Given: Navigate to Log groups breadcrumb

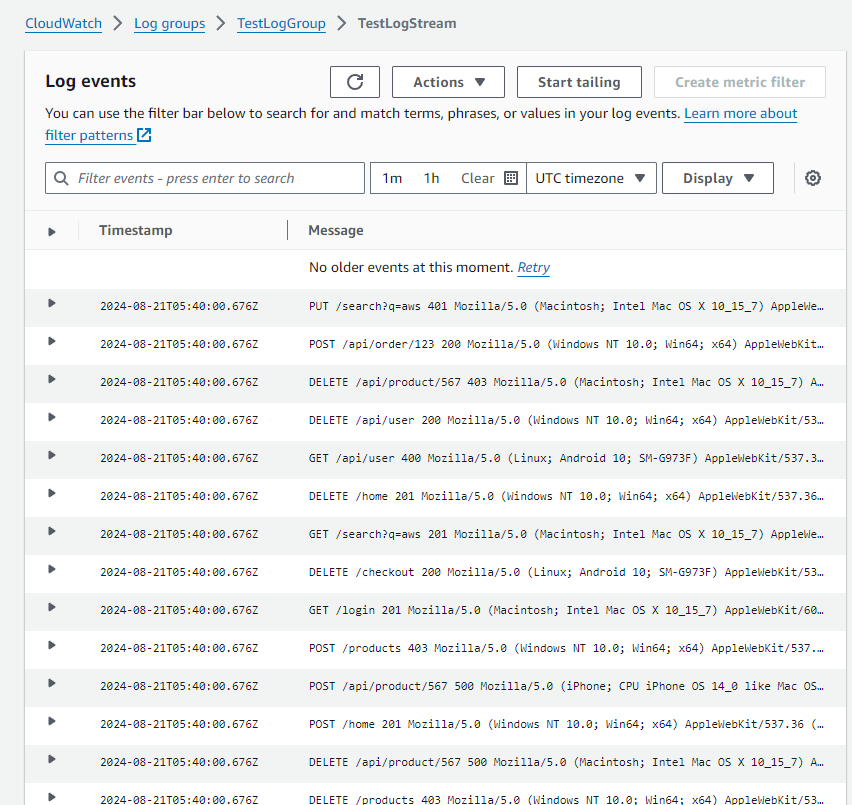Looking at the screenshot, I should pyautogui.click(x=170, y=23).
